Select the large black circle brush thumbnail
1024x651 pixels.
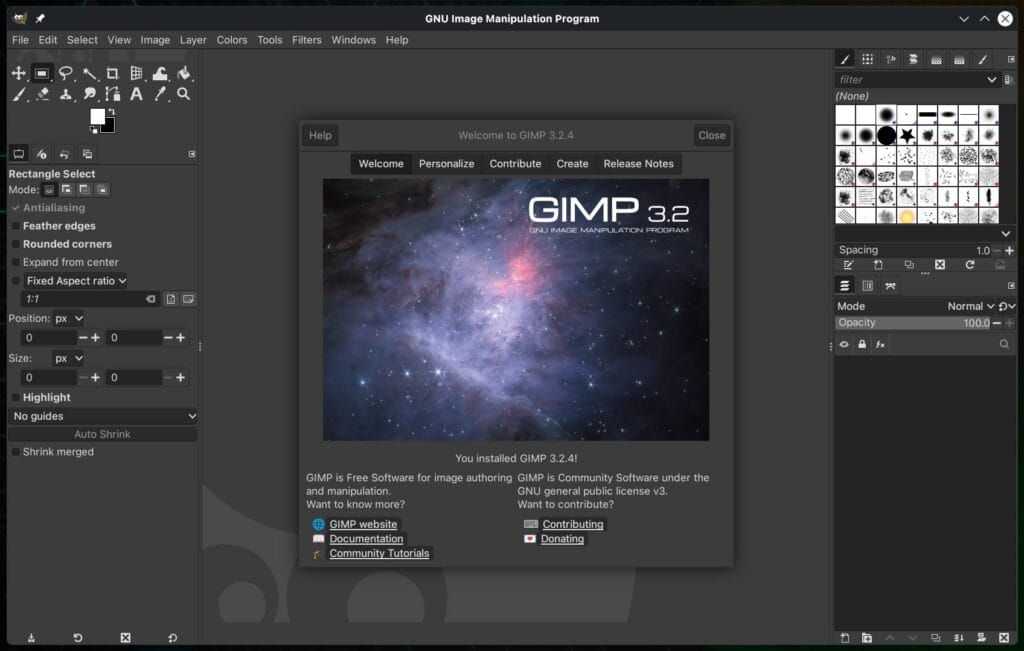[885, 135]
